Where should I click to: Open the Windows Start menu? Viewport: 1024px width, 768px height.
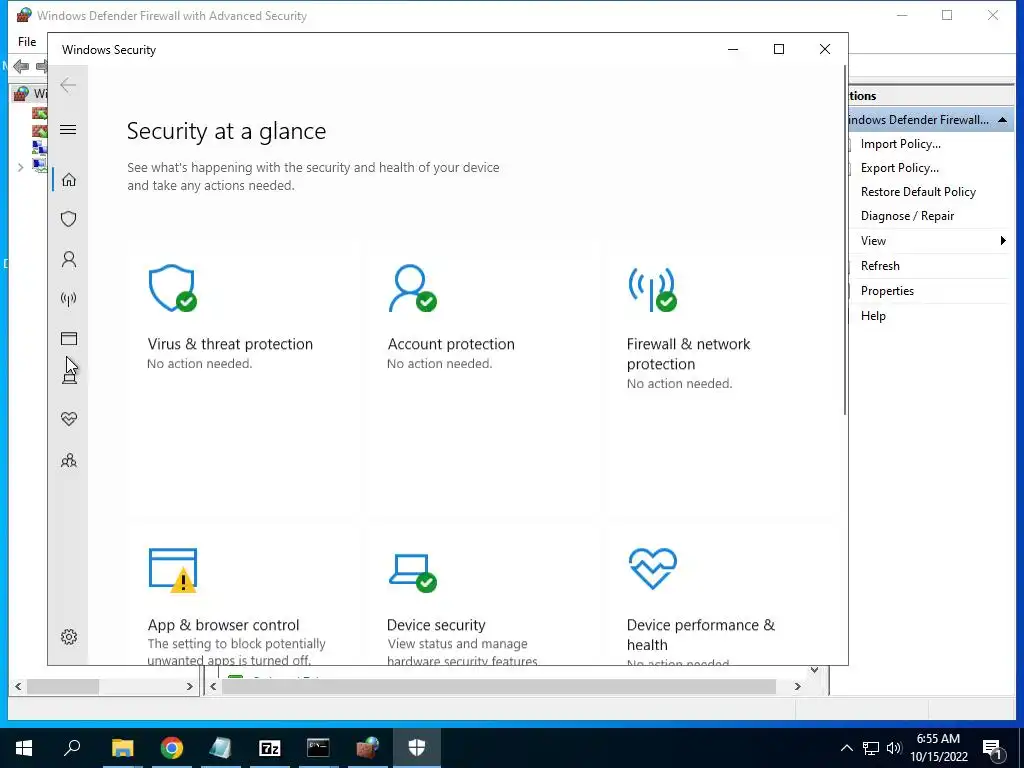pyautogui.click(x=24, y=748)
